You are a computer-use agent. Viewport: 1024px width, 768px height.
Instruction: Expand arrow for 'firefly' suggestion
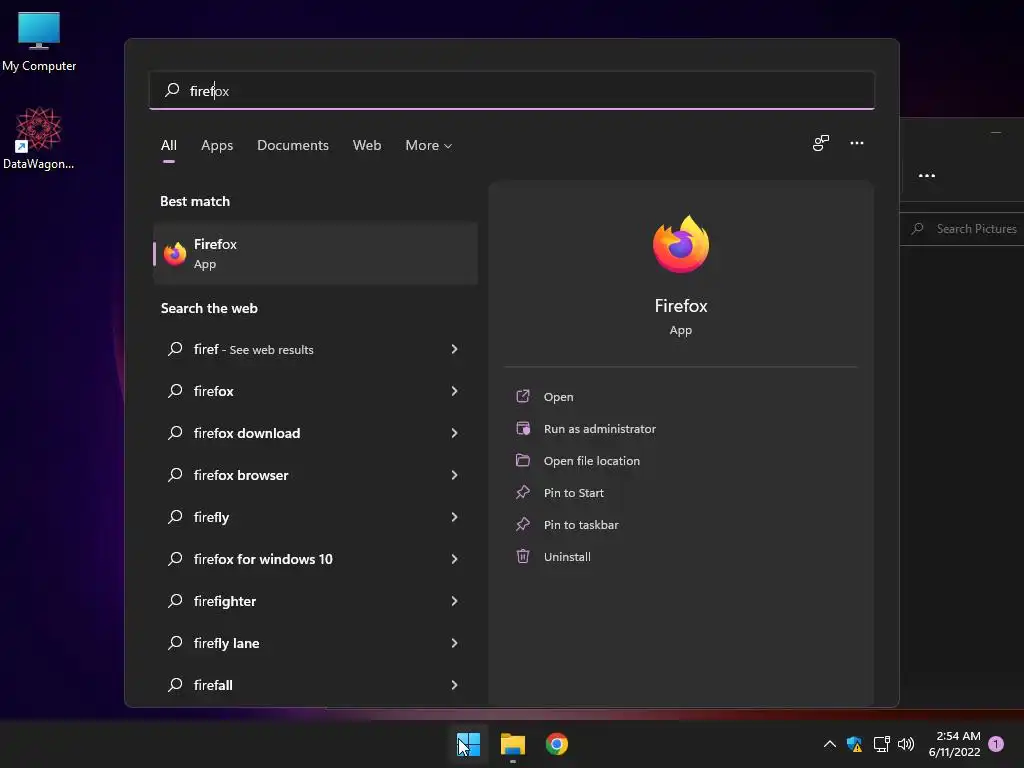tap(455, 517)
